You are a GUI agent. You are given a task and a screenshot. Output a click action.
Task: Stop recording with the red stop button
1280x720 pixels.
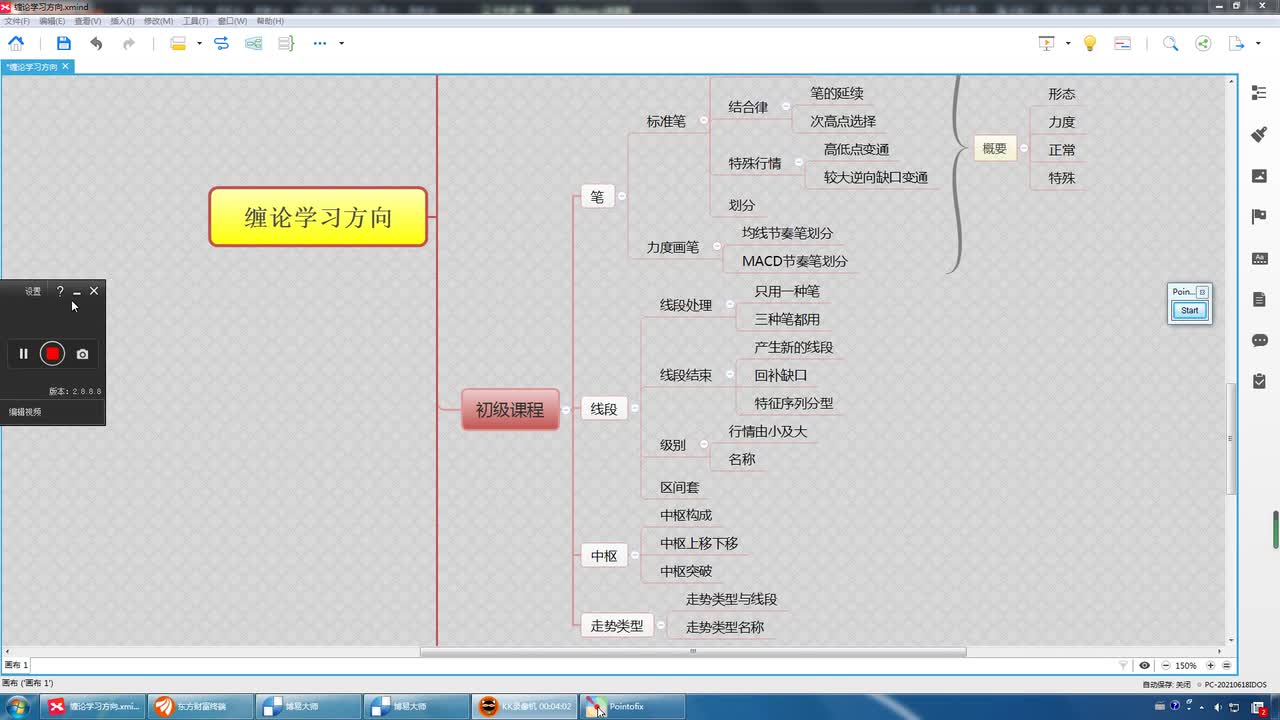[52, 353]
